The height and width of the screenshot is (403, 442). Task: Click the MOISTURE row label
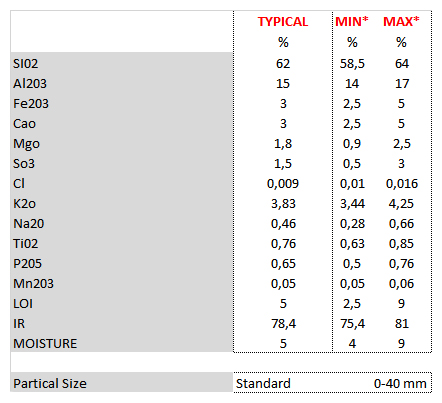pos(45,344)
